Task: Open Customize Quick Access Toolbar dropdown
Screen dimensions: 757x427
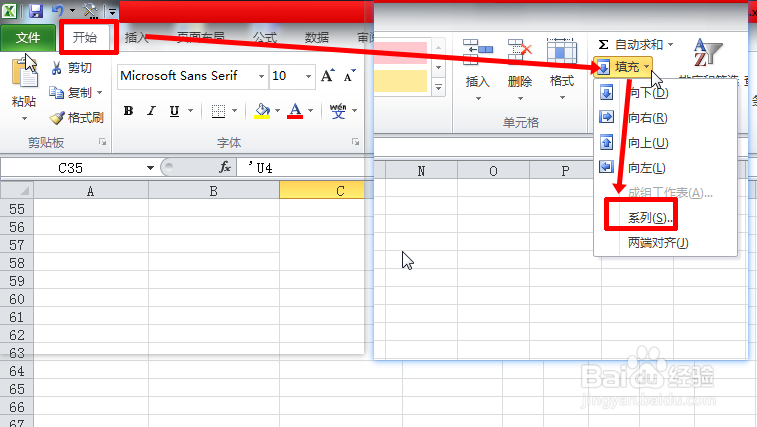Action: pyautogui.click(x=112, y=12)
